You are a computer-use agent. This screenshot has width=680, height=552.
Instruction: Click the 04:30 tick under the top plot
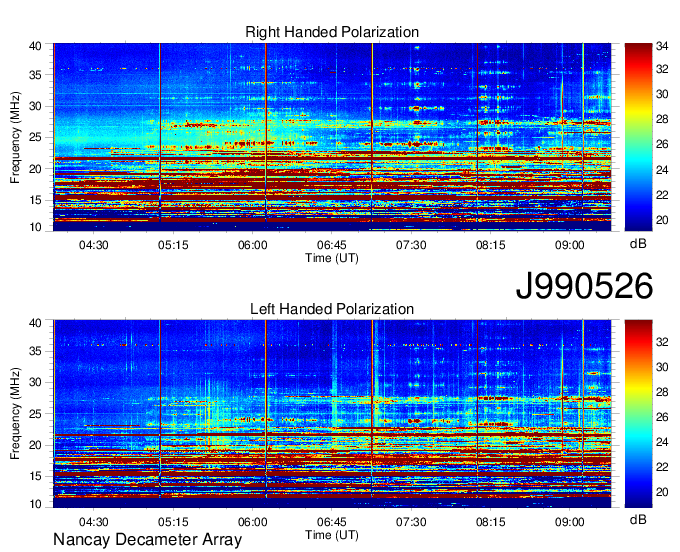pos(93,245)
